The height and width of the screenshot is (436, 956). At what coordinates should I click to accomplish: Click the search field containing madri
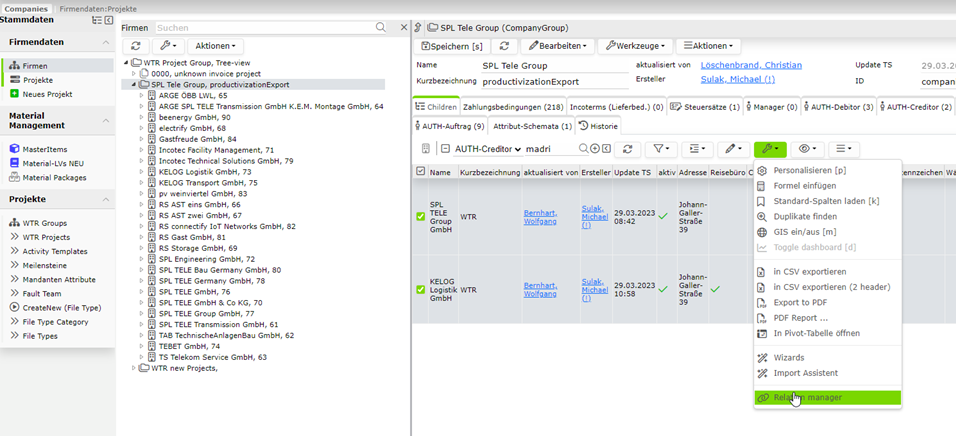click(x=551, y=149)
